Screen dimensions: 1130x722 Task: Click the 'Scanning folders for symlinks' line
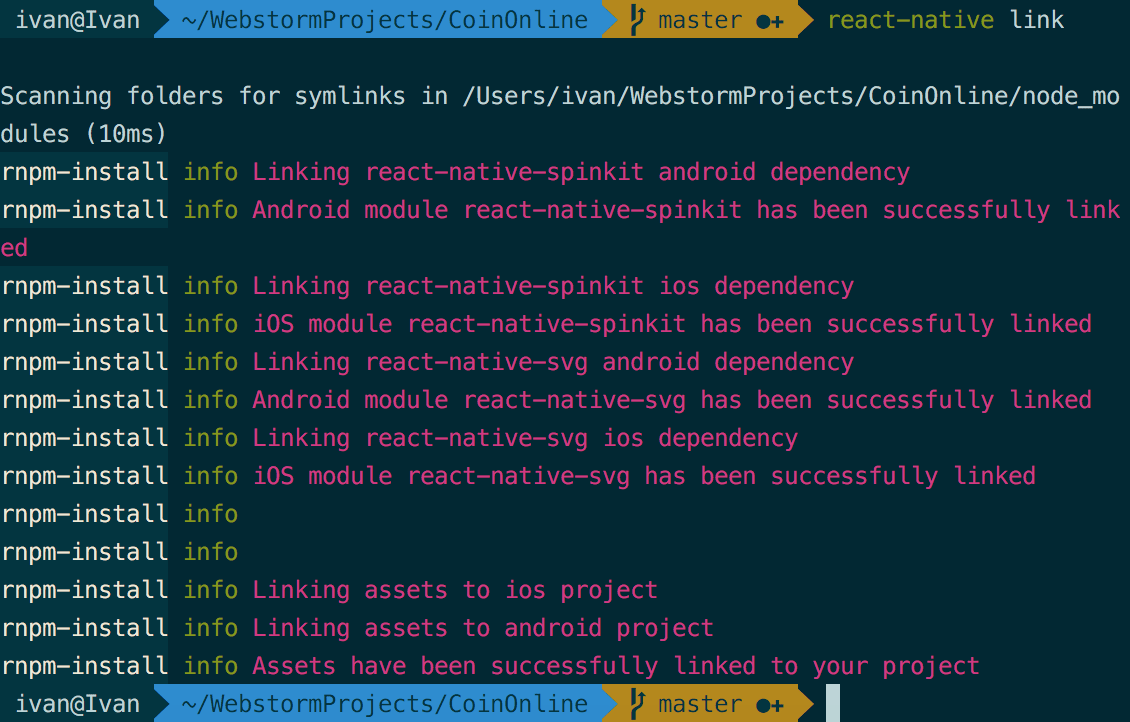pyautogui.click(x=560, y=96)
